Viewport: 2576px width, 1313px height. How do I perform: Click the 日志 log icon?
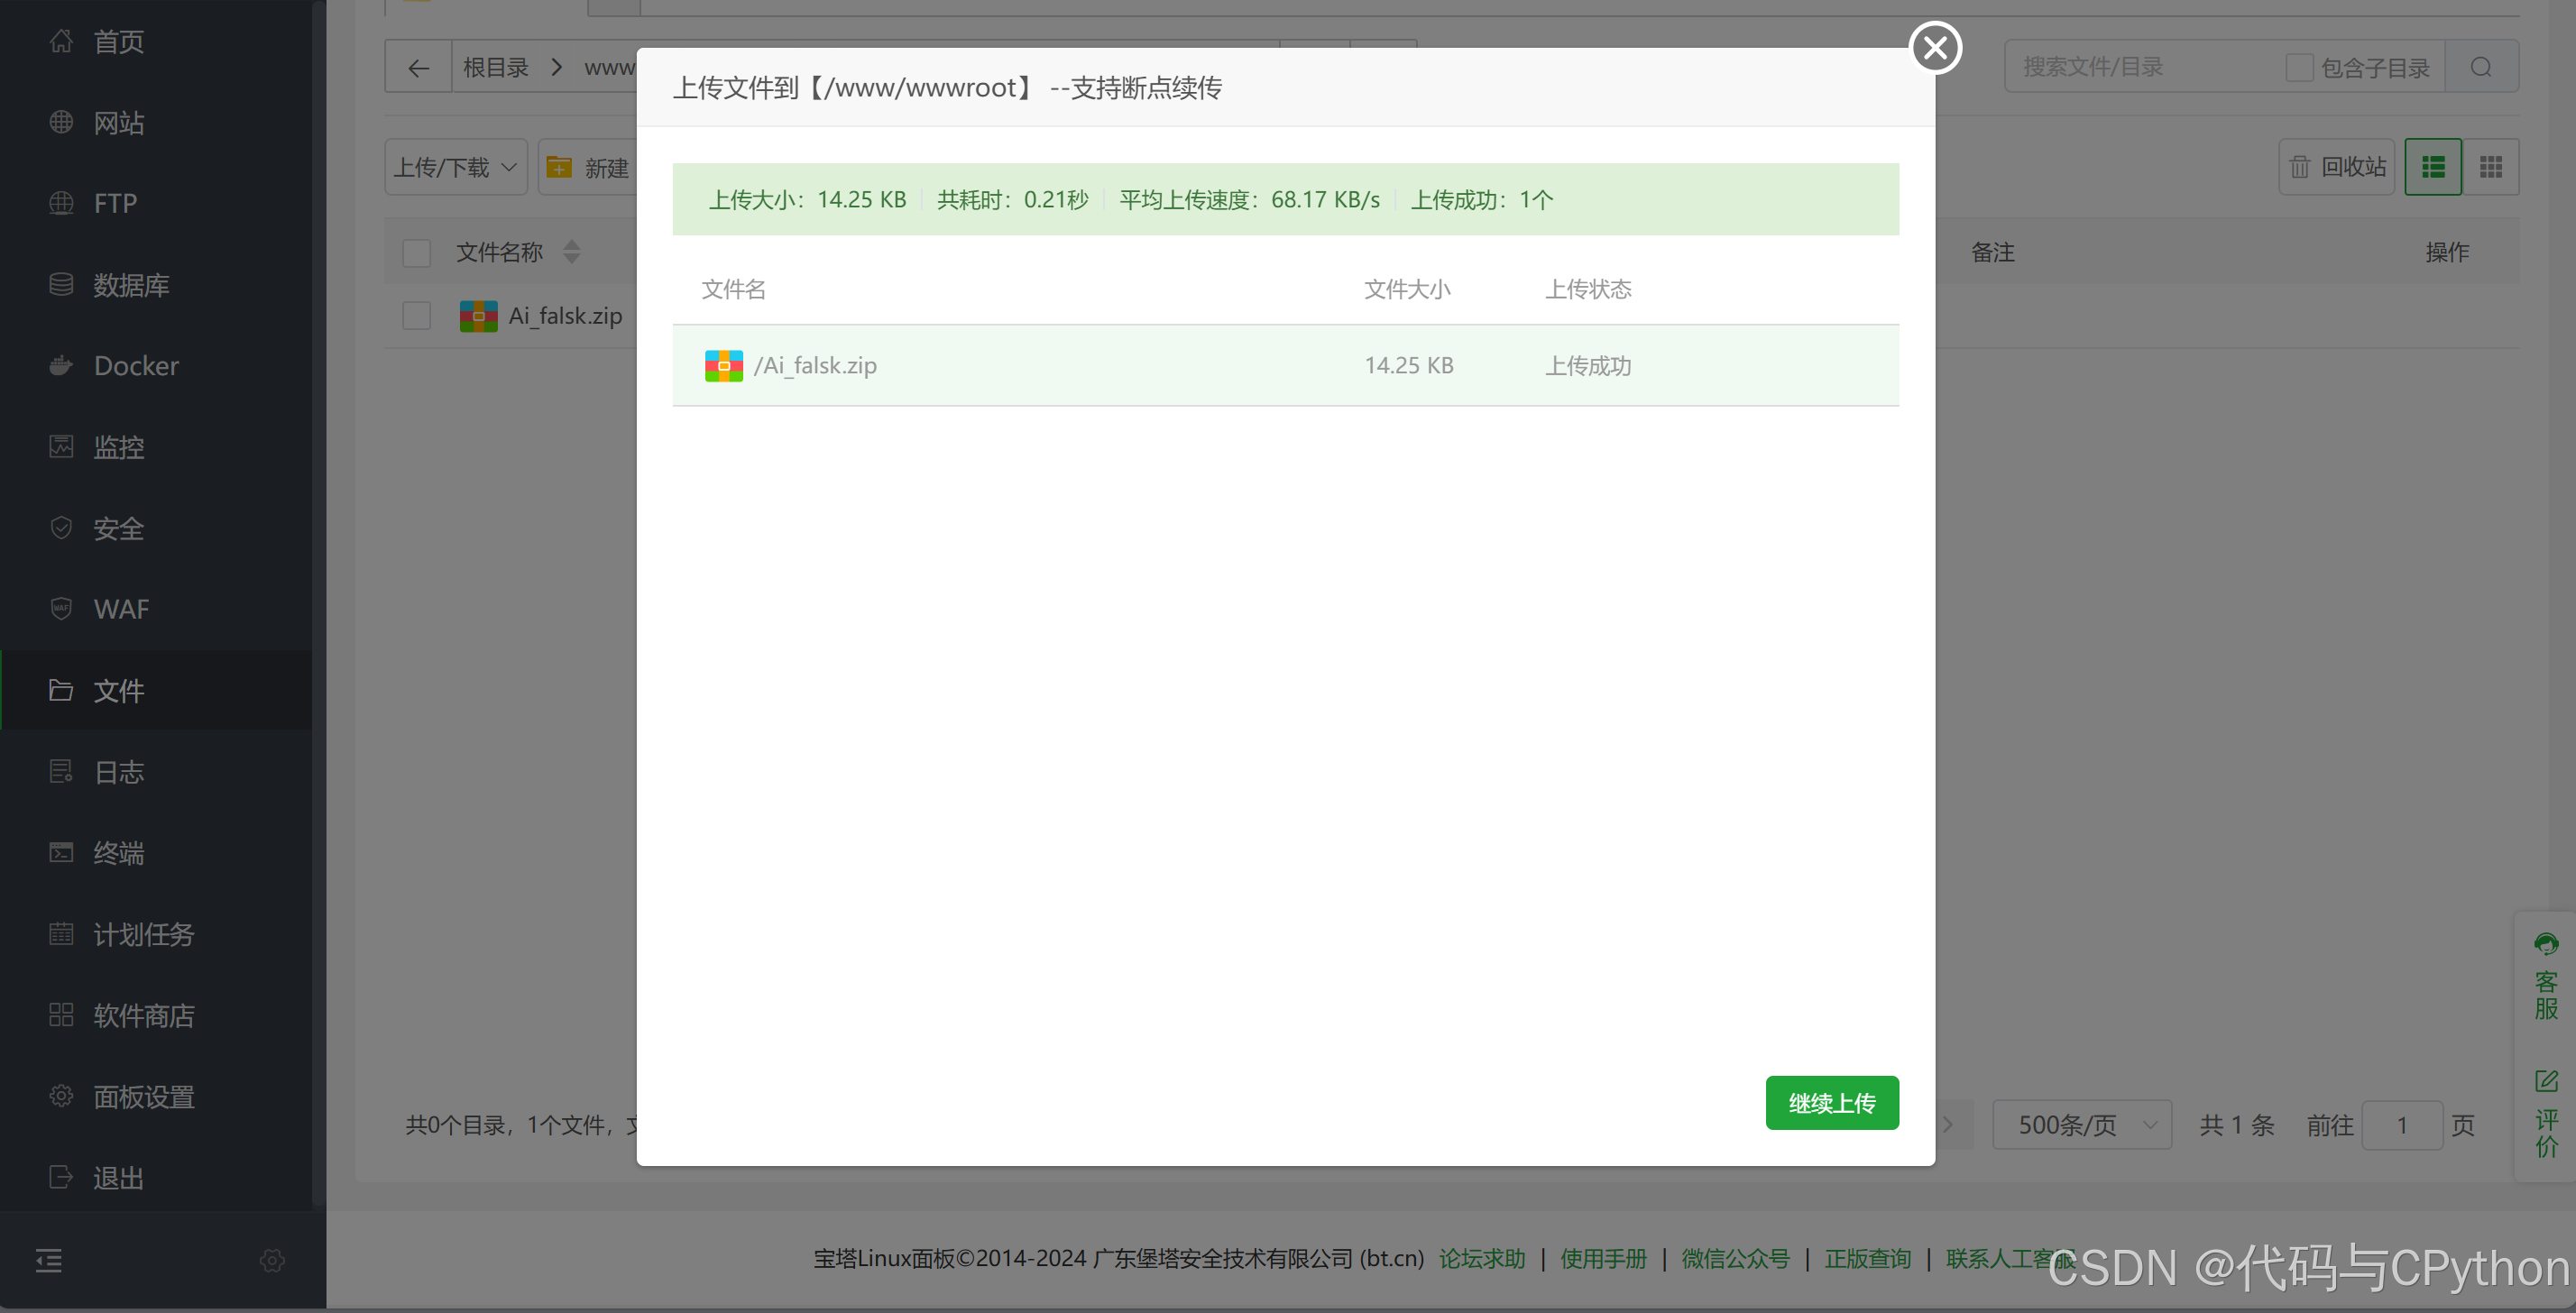click(61, 771)
